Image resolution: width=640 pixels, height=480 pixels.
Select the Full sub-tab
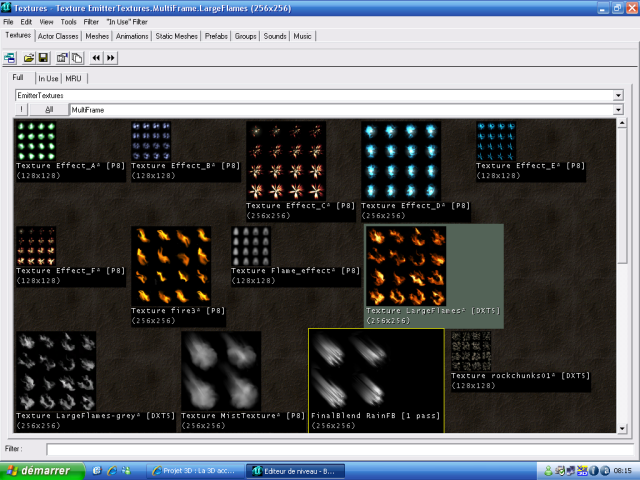coord(18,78)
